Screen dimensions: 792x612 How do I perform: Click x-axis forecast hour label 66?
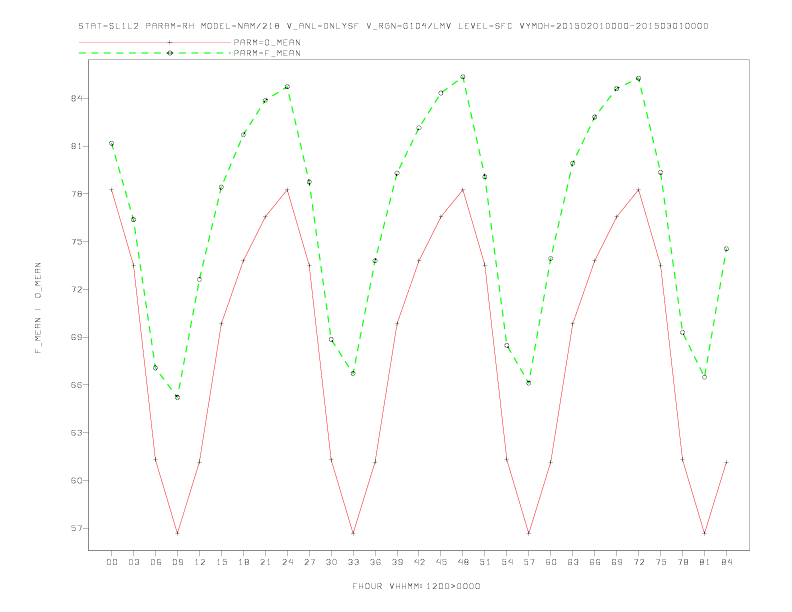pos(595,562)
